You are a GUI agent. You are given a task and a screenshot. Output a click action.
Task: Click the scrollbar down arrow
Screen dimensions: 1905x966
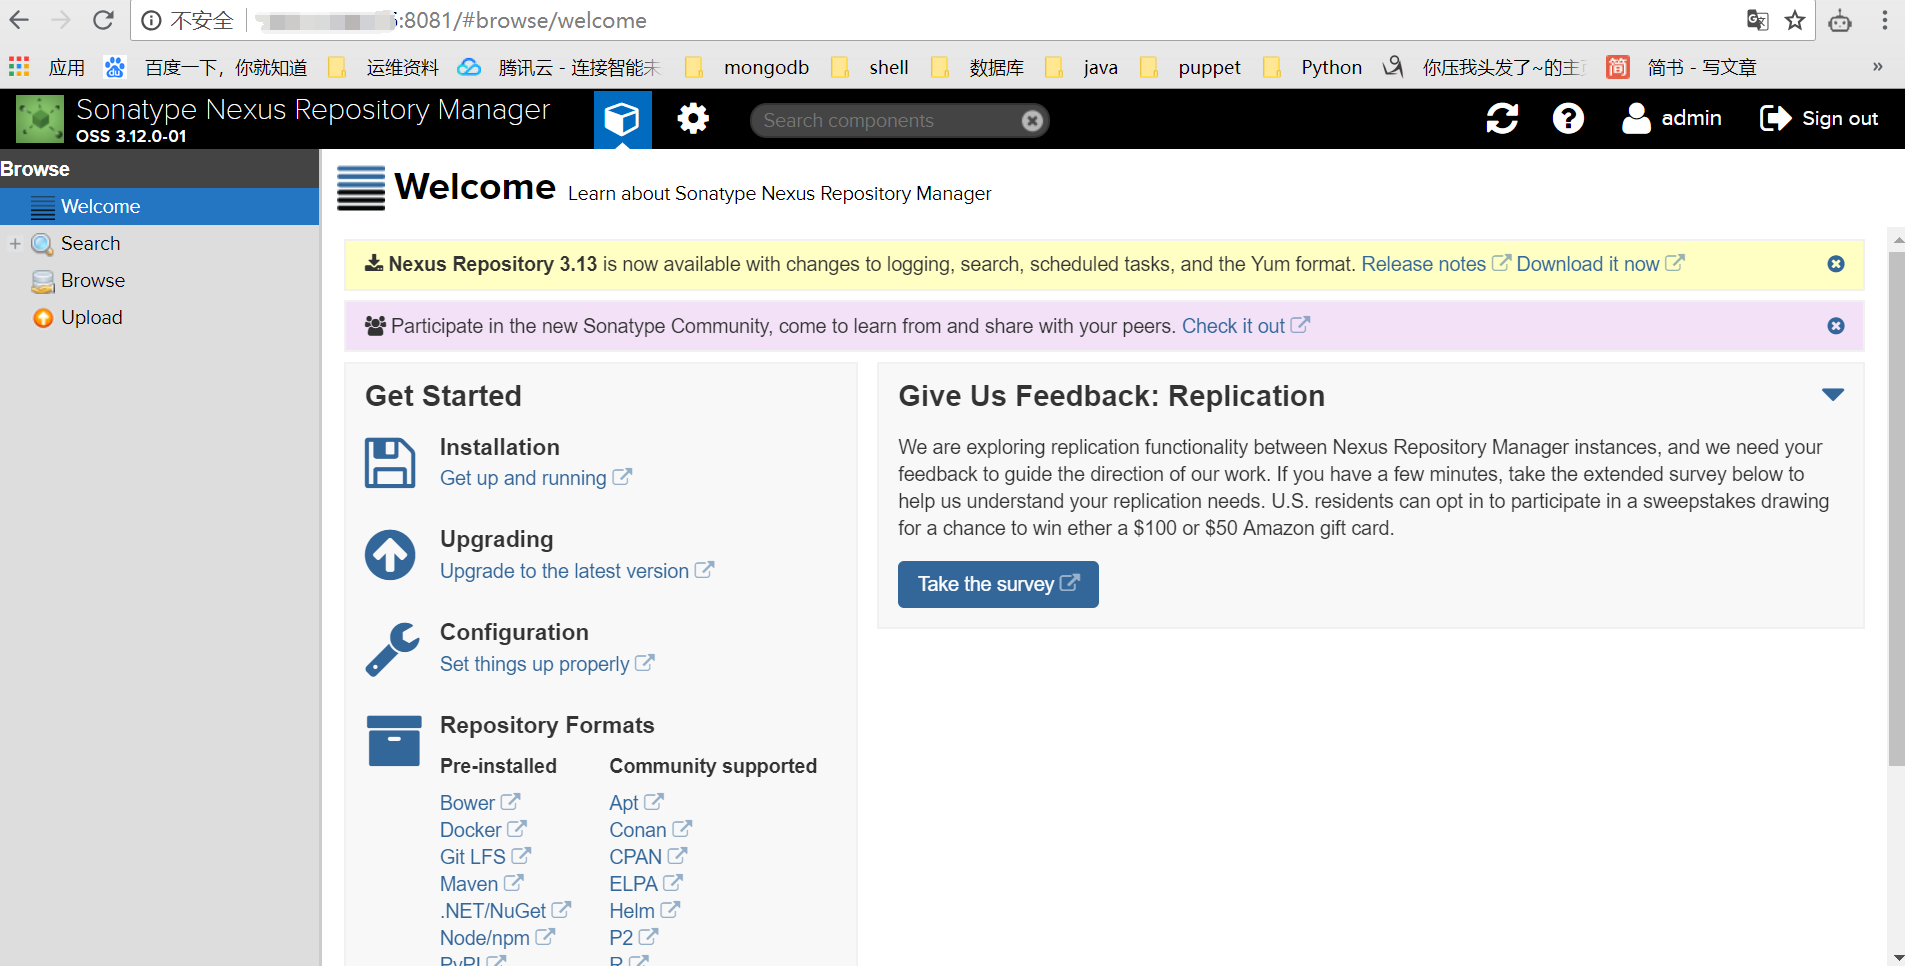point(1896,957)
